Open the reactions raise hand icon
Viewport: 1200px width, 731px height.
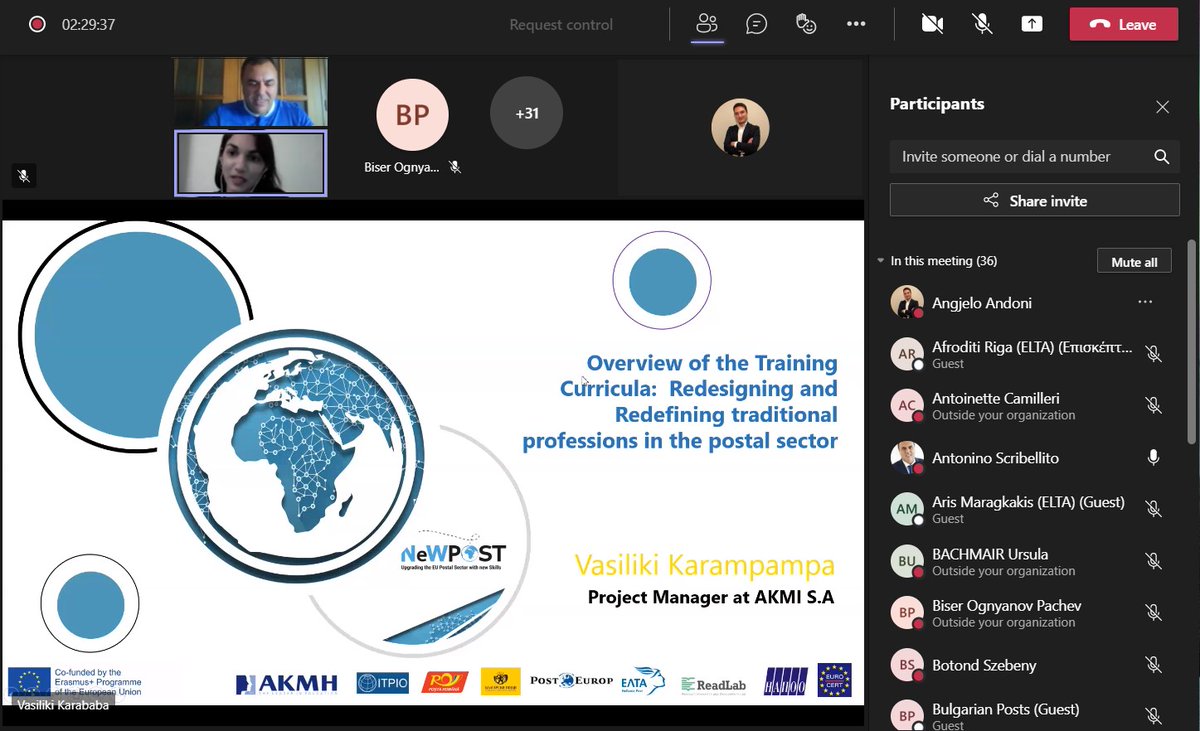[806, 24]
